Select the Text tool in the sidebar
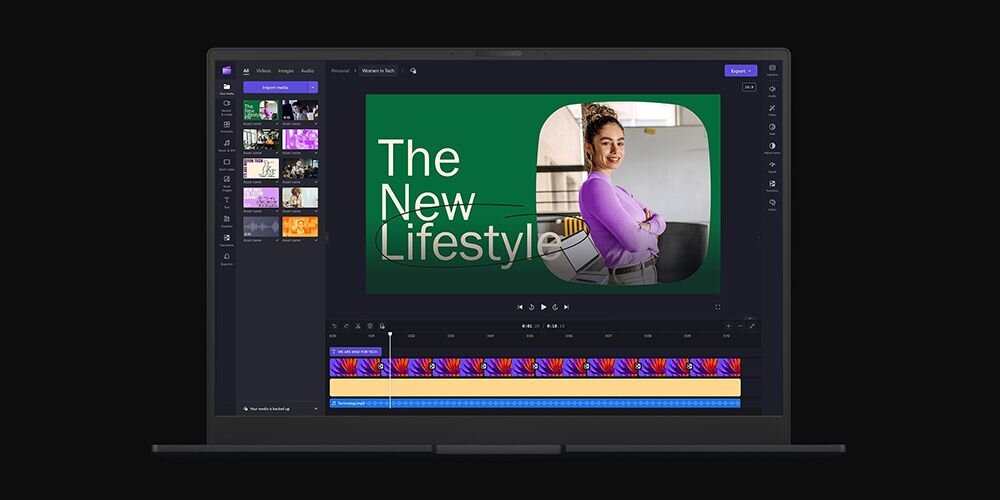 click(x=227, y=201)
